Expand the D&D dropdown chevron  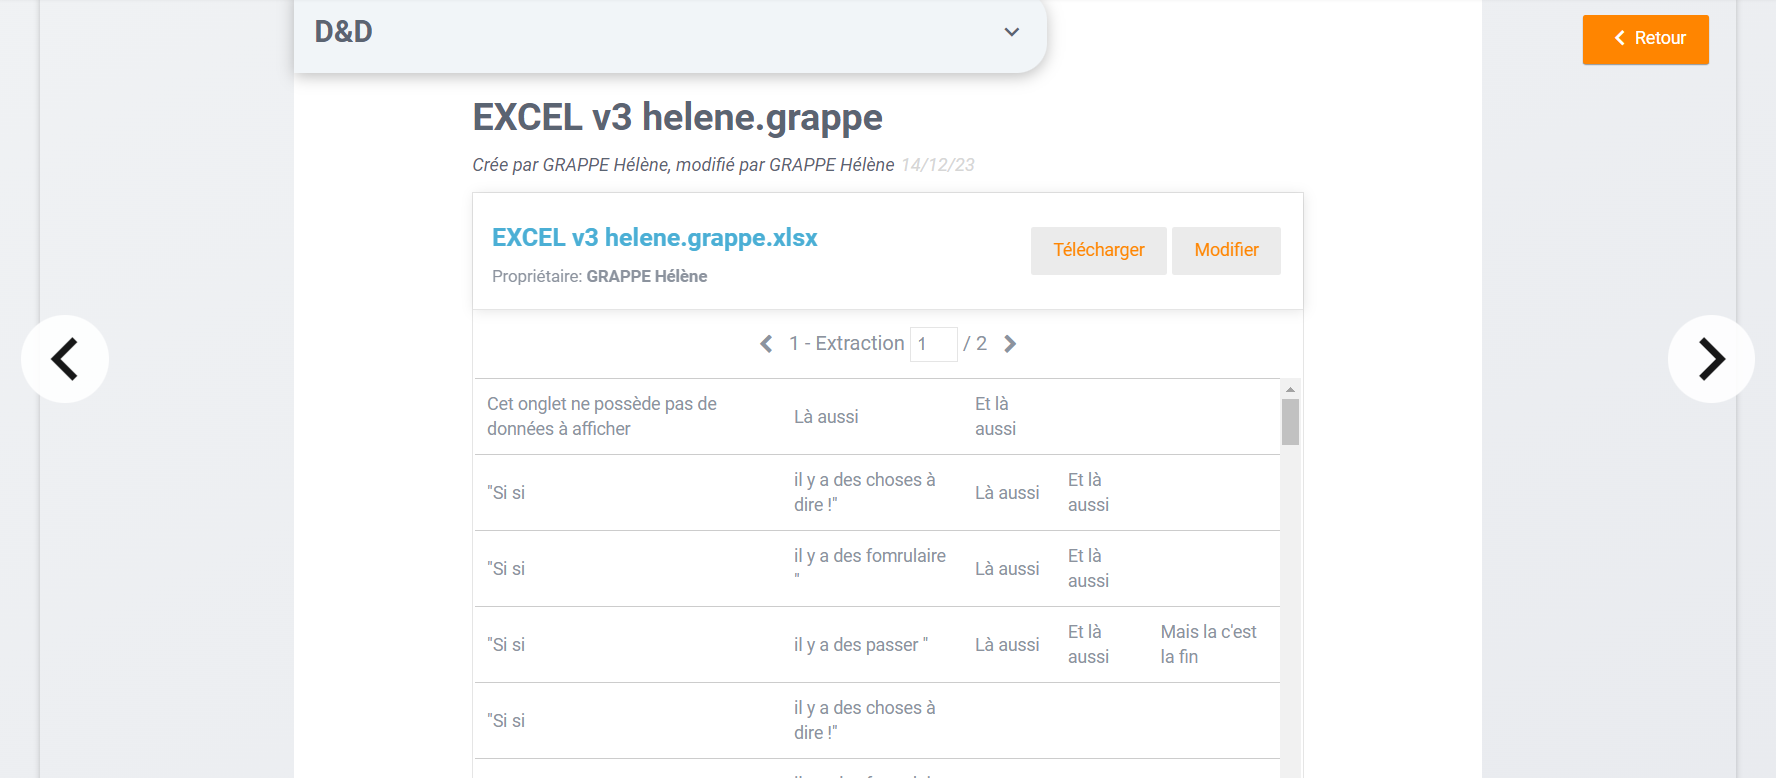1011,32
